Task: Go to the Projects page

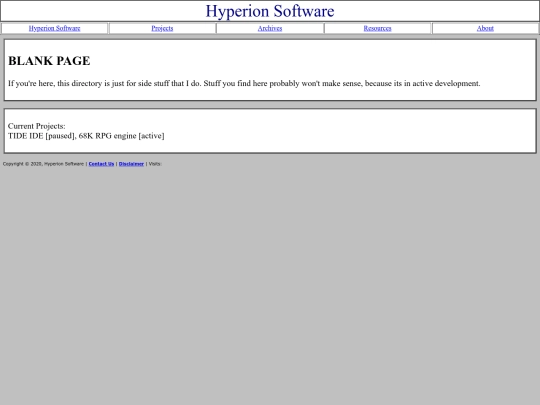Action: (x=162, y=28)
